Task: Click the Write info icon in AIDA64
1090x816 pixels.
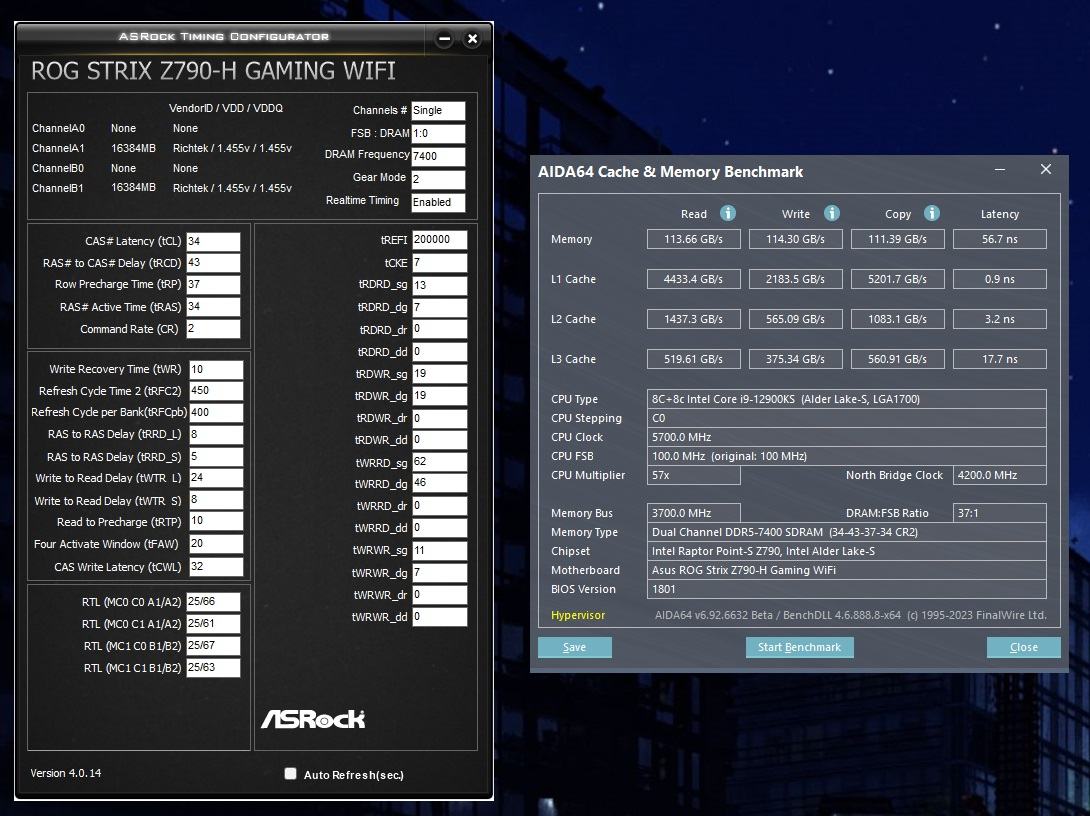Action: coord(831,213)
